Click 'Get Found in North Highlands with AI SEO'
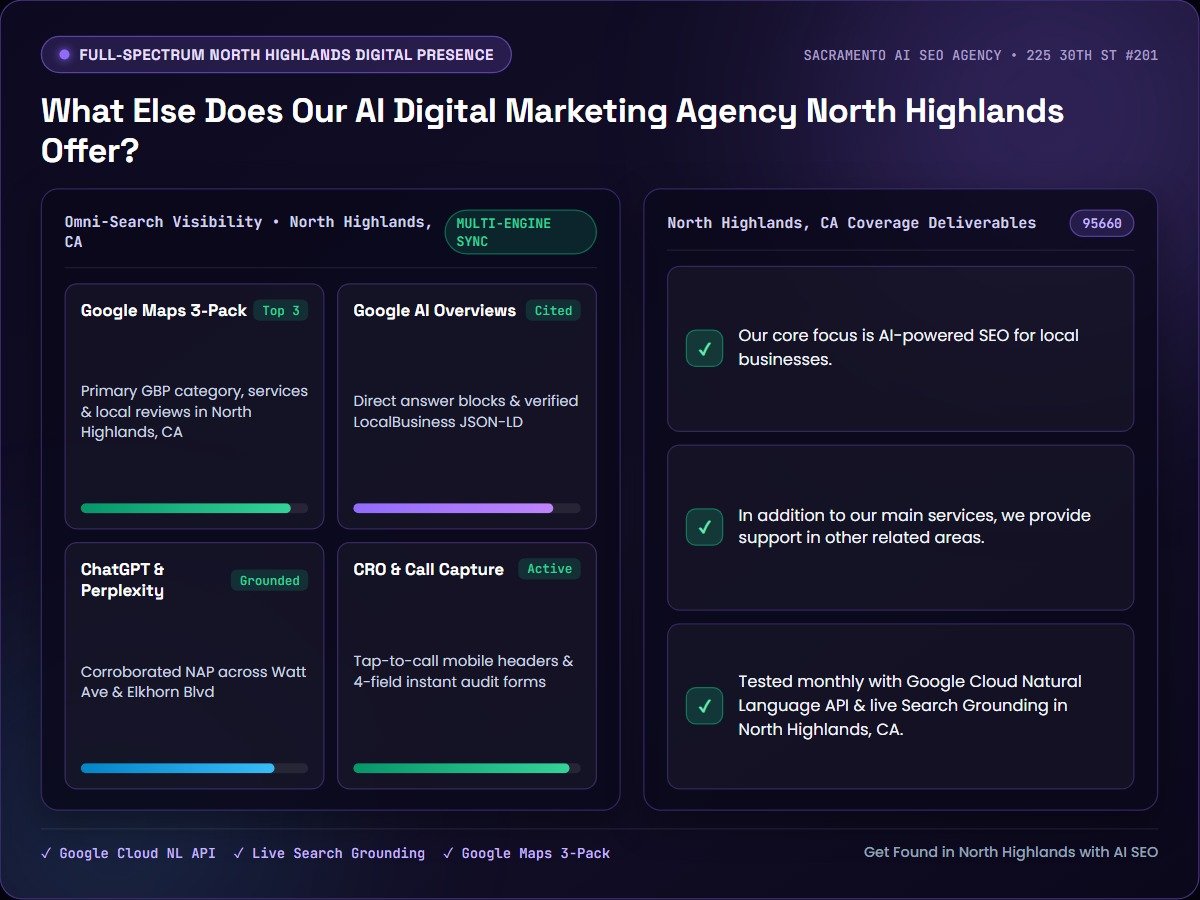Image resolution: width=1200 pixels, height=900 pixels. 1011,852
